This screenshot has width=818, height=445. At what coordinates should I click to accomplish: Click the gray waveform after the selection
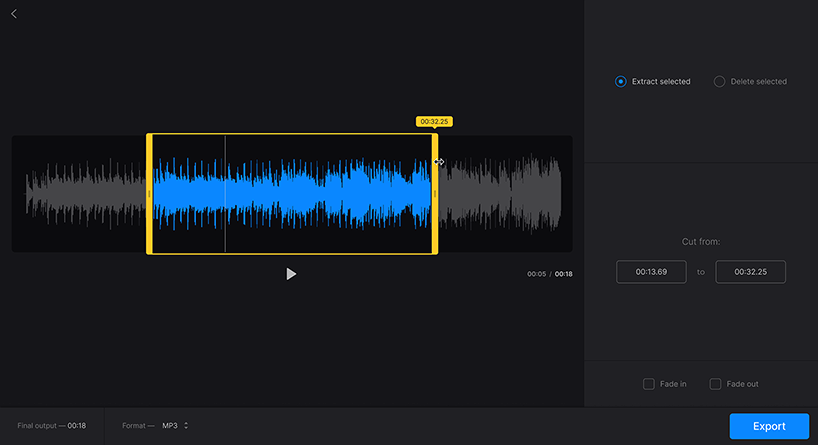(500, 194)
